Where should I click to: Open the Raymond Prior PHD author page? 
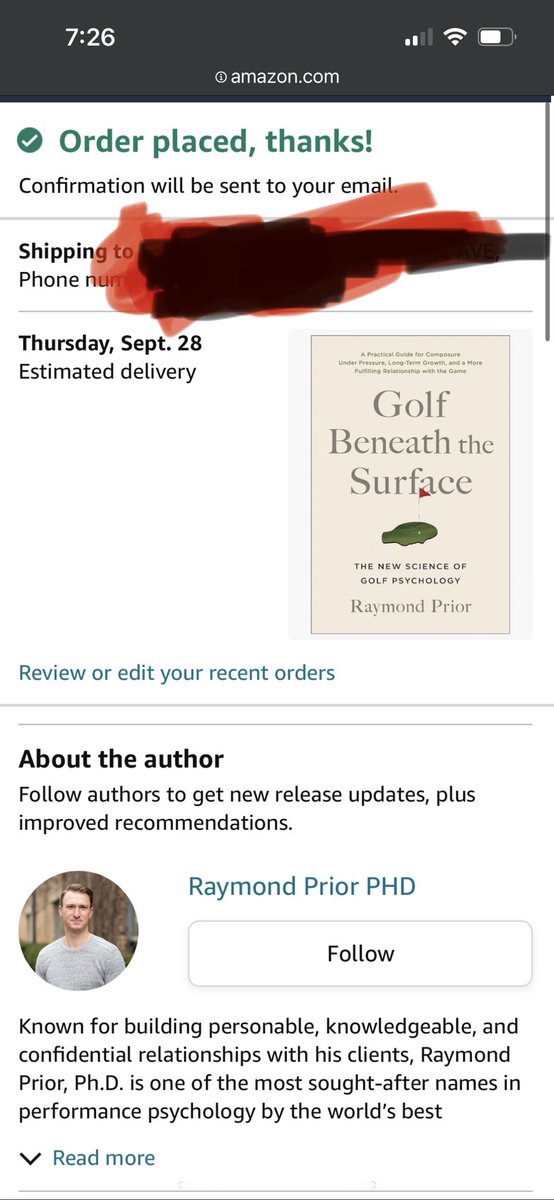click(x=301, y=886)
